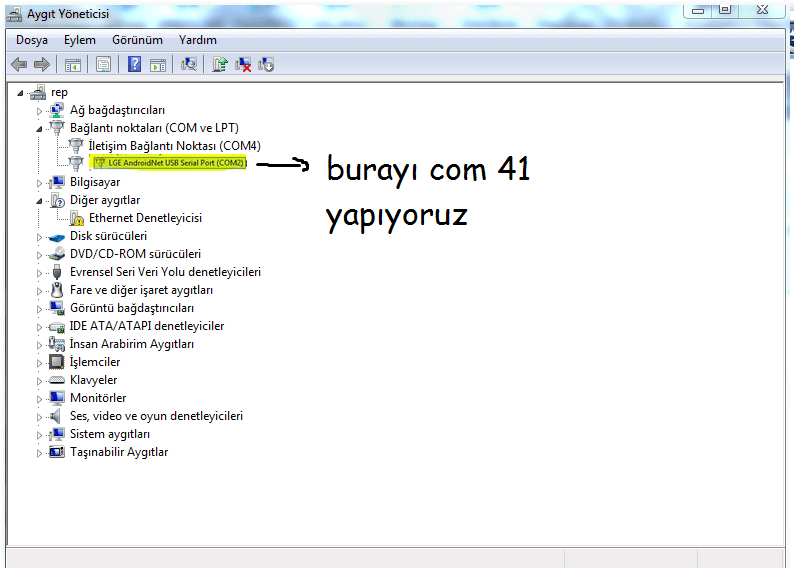Click the disable device down-arrow icon
This screenshot has width=794, height=568.
click(x=266, y=65)
